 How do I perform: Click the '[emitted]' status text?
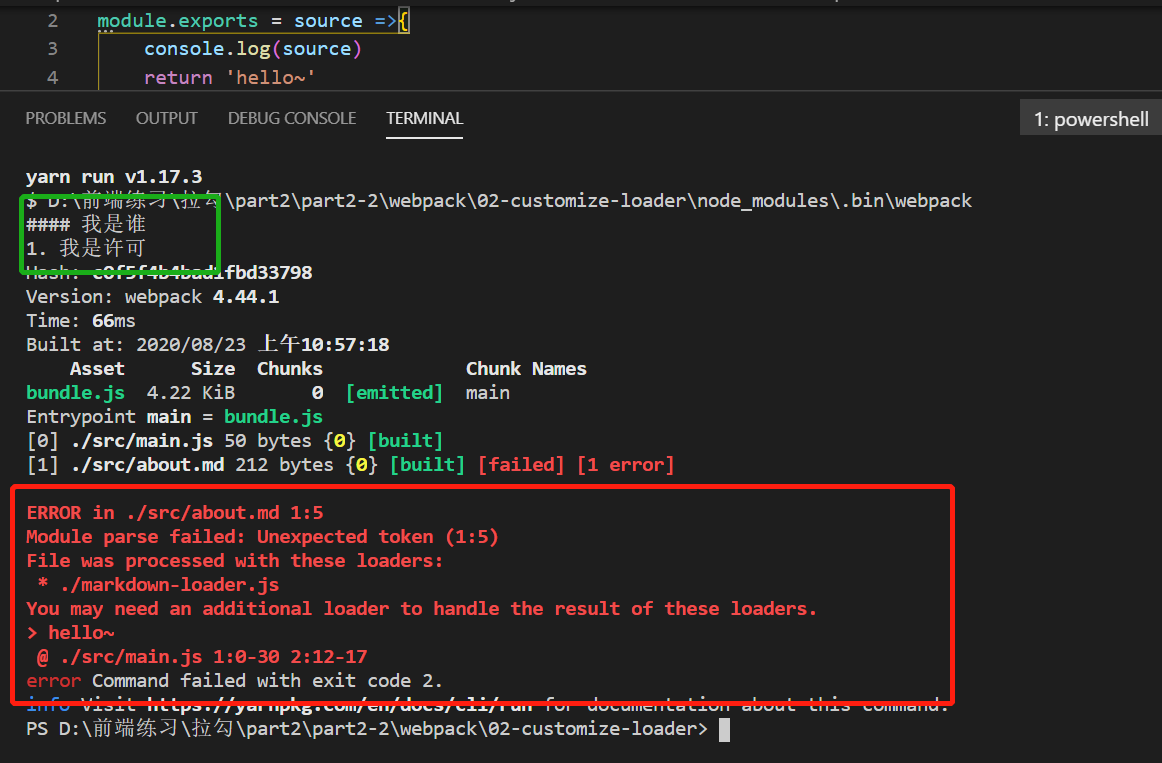tap(394, 393)
